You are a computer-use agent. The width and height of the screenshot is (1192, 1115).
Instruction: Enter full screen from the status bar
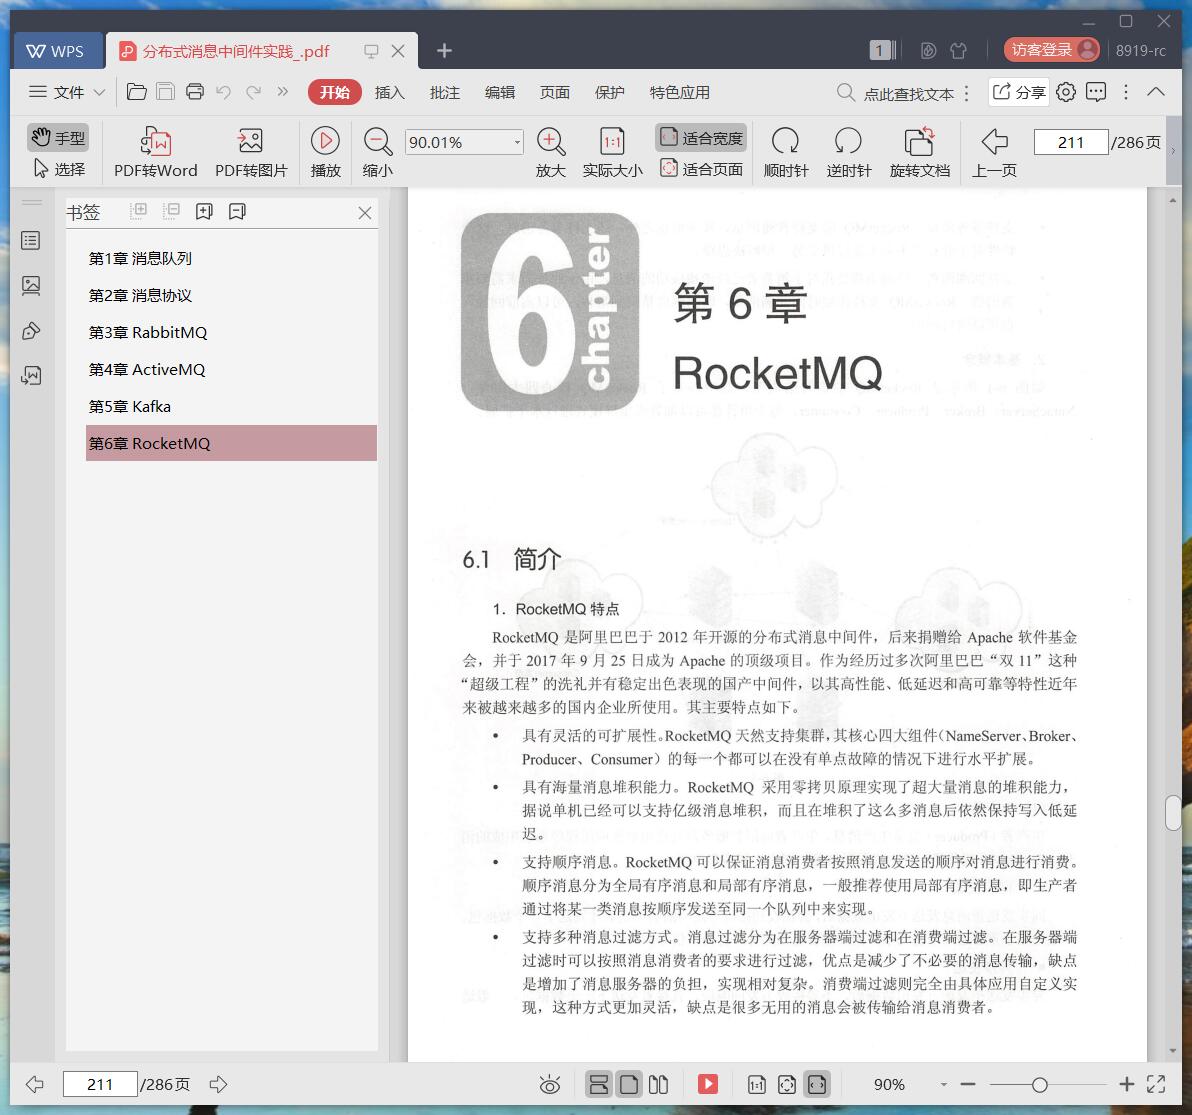[x=1156, y=1084]
